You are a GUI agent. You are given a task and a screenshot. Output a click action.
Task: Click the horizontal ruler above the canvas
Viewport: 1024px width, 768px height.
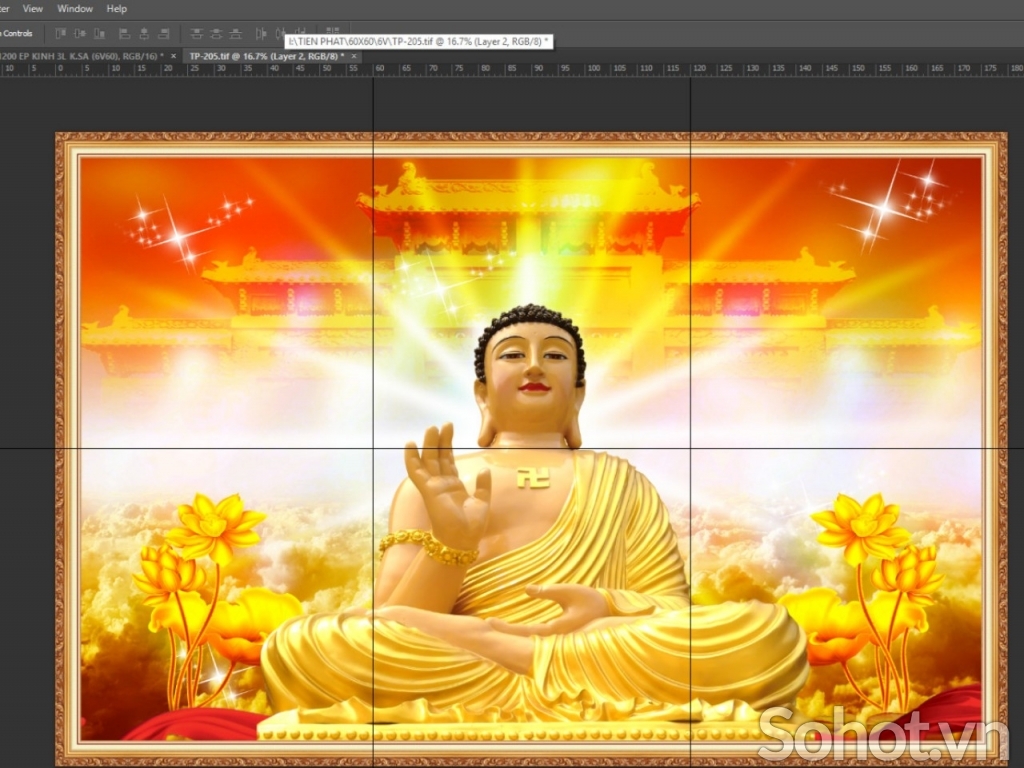(x=500, y=68)
